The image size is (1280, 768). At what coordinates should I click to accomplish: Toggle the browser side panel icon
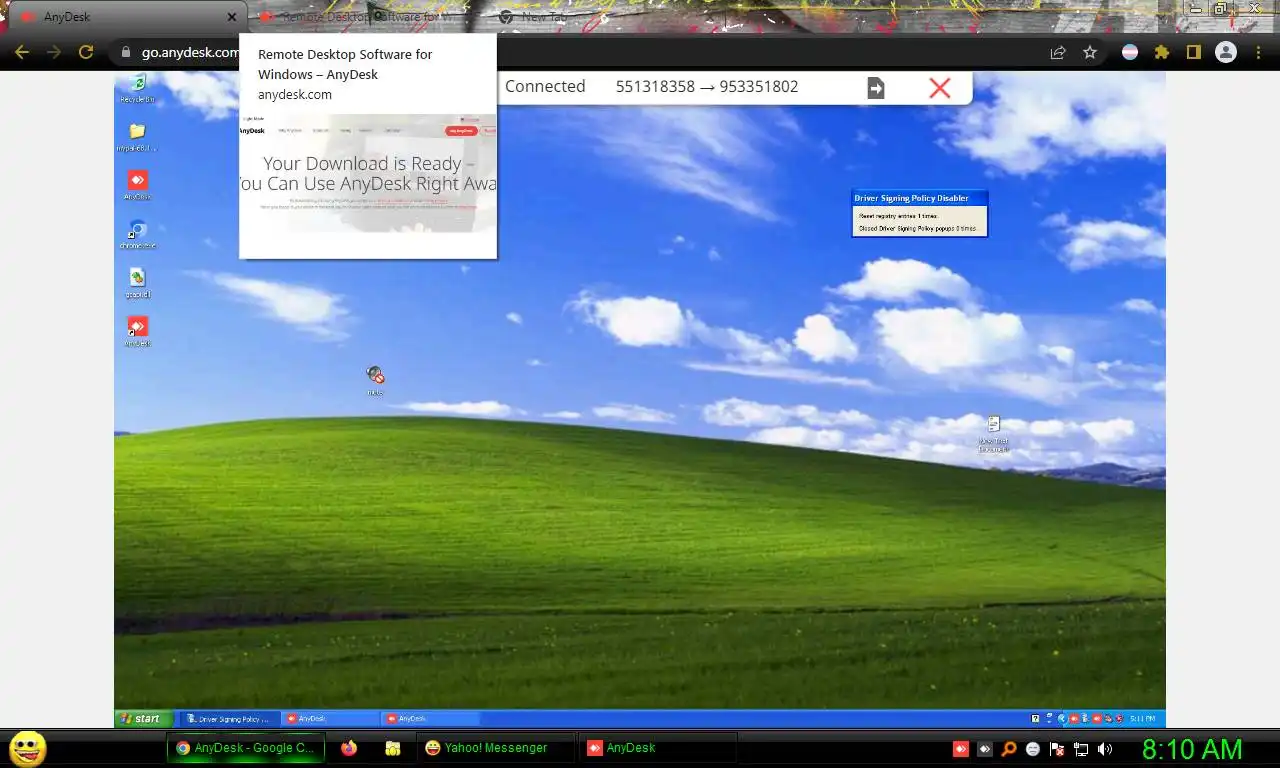click(1193, 52)
